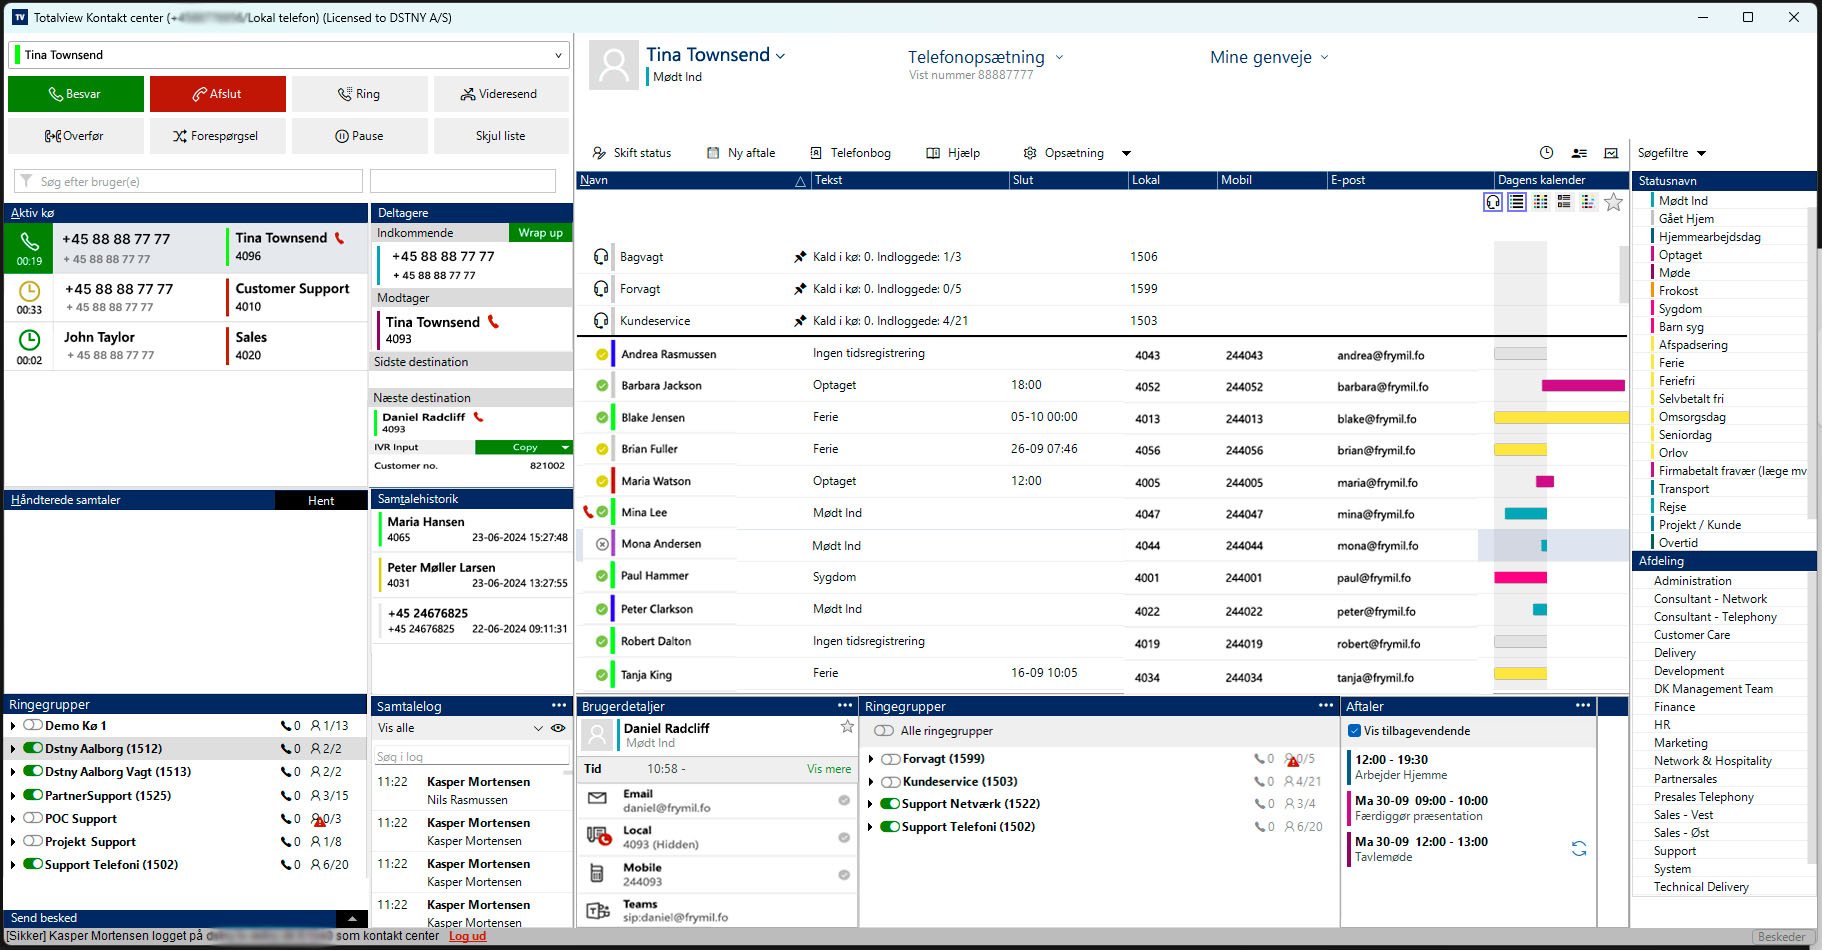
Task: Toggle the eye visibility icon in Samtalelog
Action: (x=558, y=728)
